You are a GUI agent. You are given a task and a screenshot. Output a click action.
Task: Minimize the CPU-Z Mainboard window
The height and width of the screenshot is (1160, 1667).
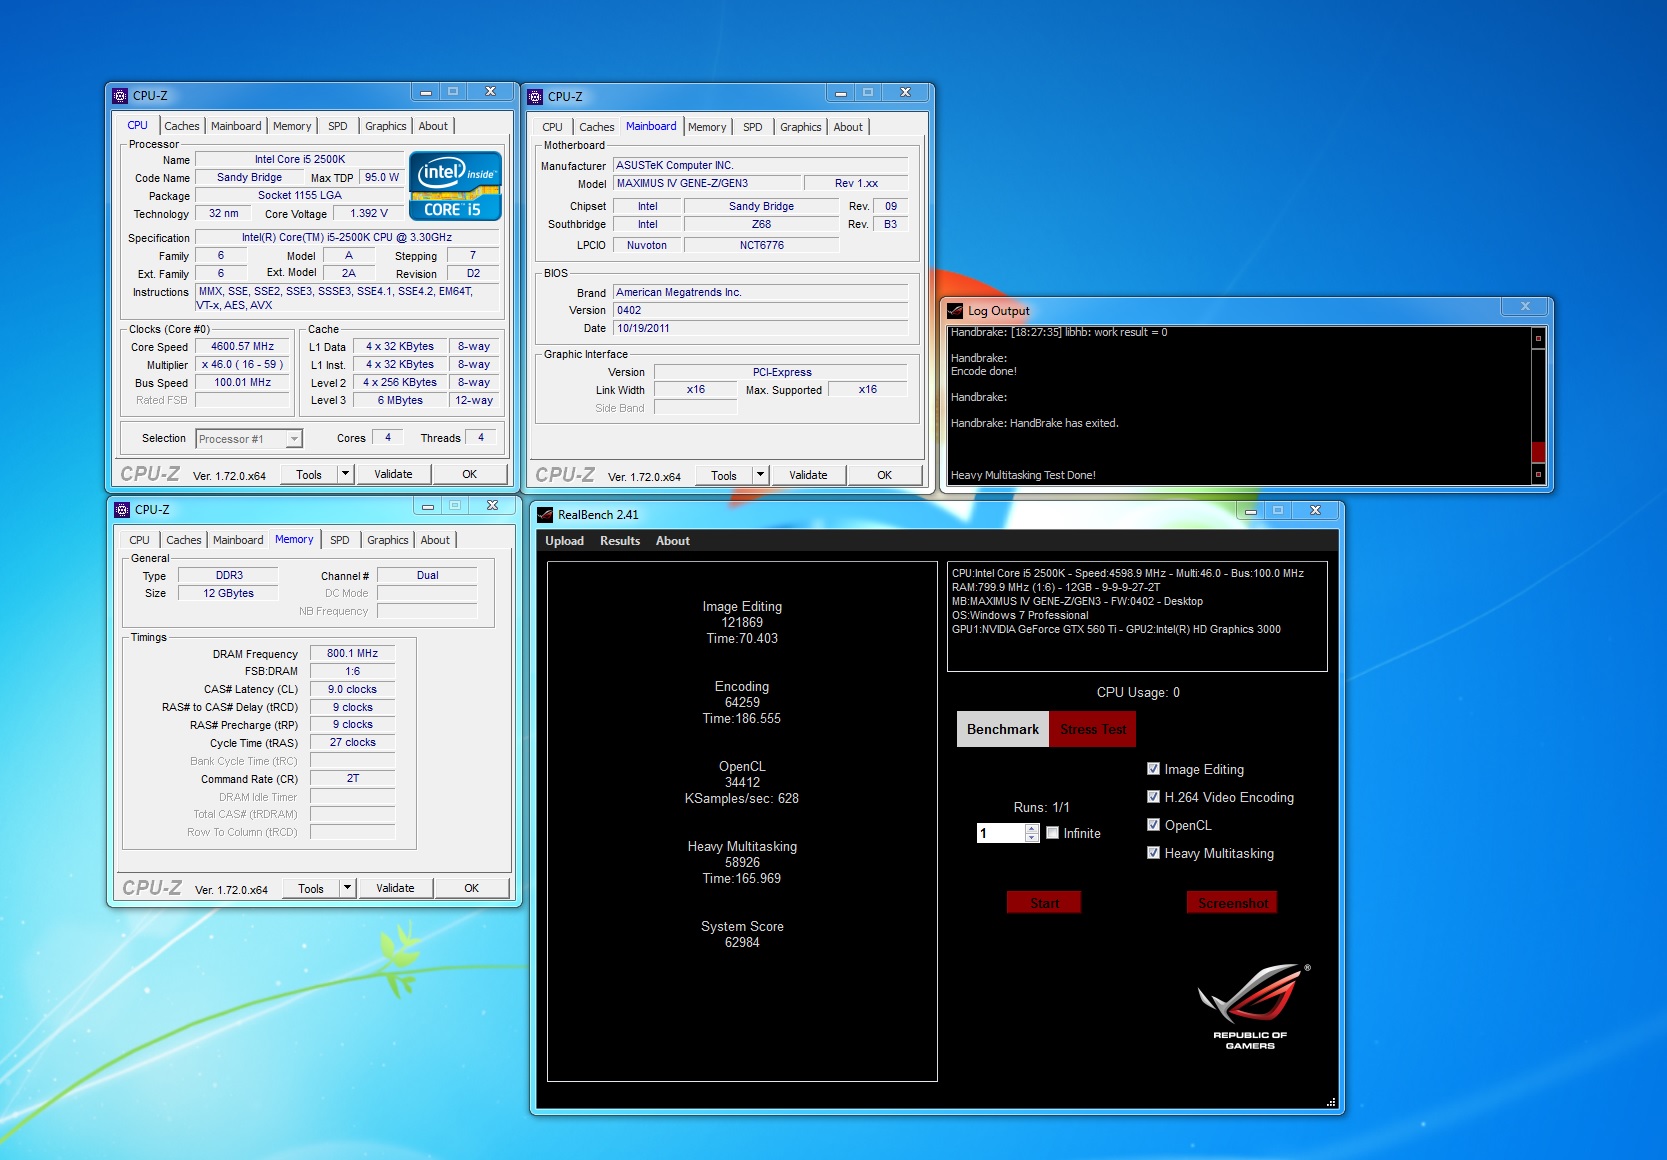click(840, 92)
